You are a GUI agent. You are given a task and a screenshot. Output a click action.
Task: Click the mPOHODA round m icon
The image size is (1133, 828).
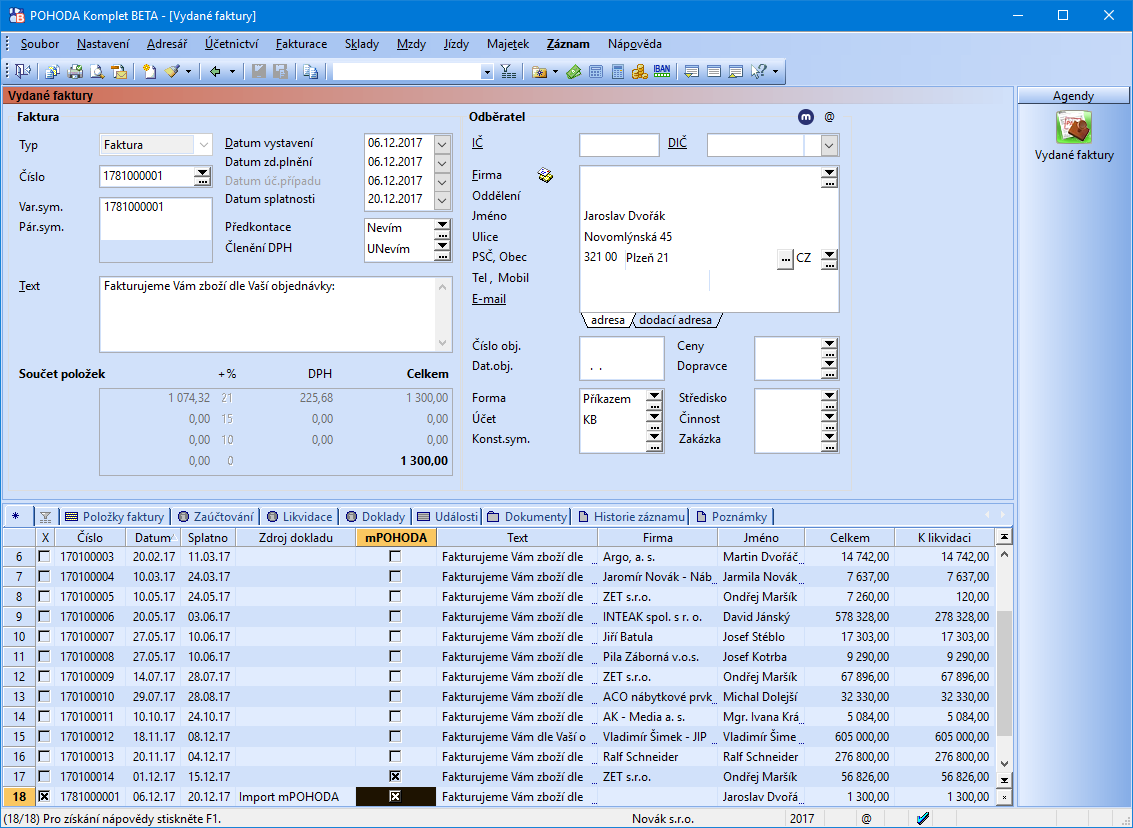[806, 117]
